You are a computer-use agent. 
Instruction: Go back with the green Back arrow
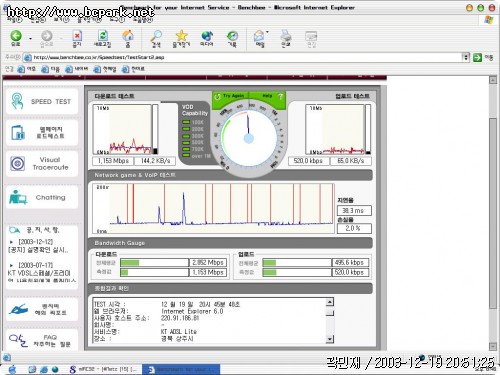click(16, 37)
